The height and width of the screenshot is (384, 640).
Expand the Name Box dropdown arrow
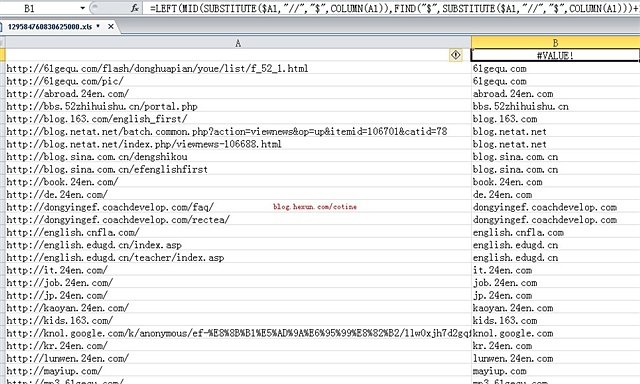pyautogui.click(x=82, y=8)
